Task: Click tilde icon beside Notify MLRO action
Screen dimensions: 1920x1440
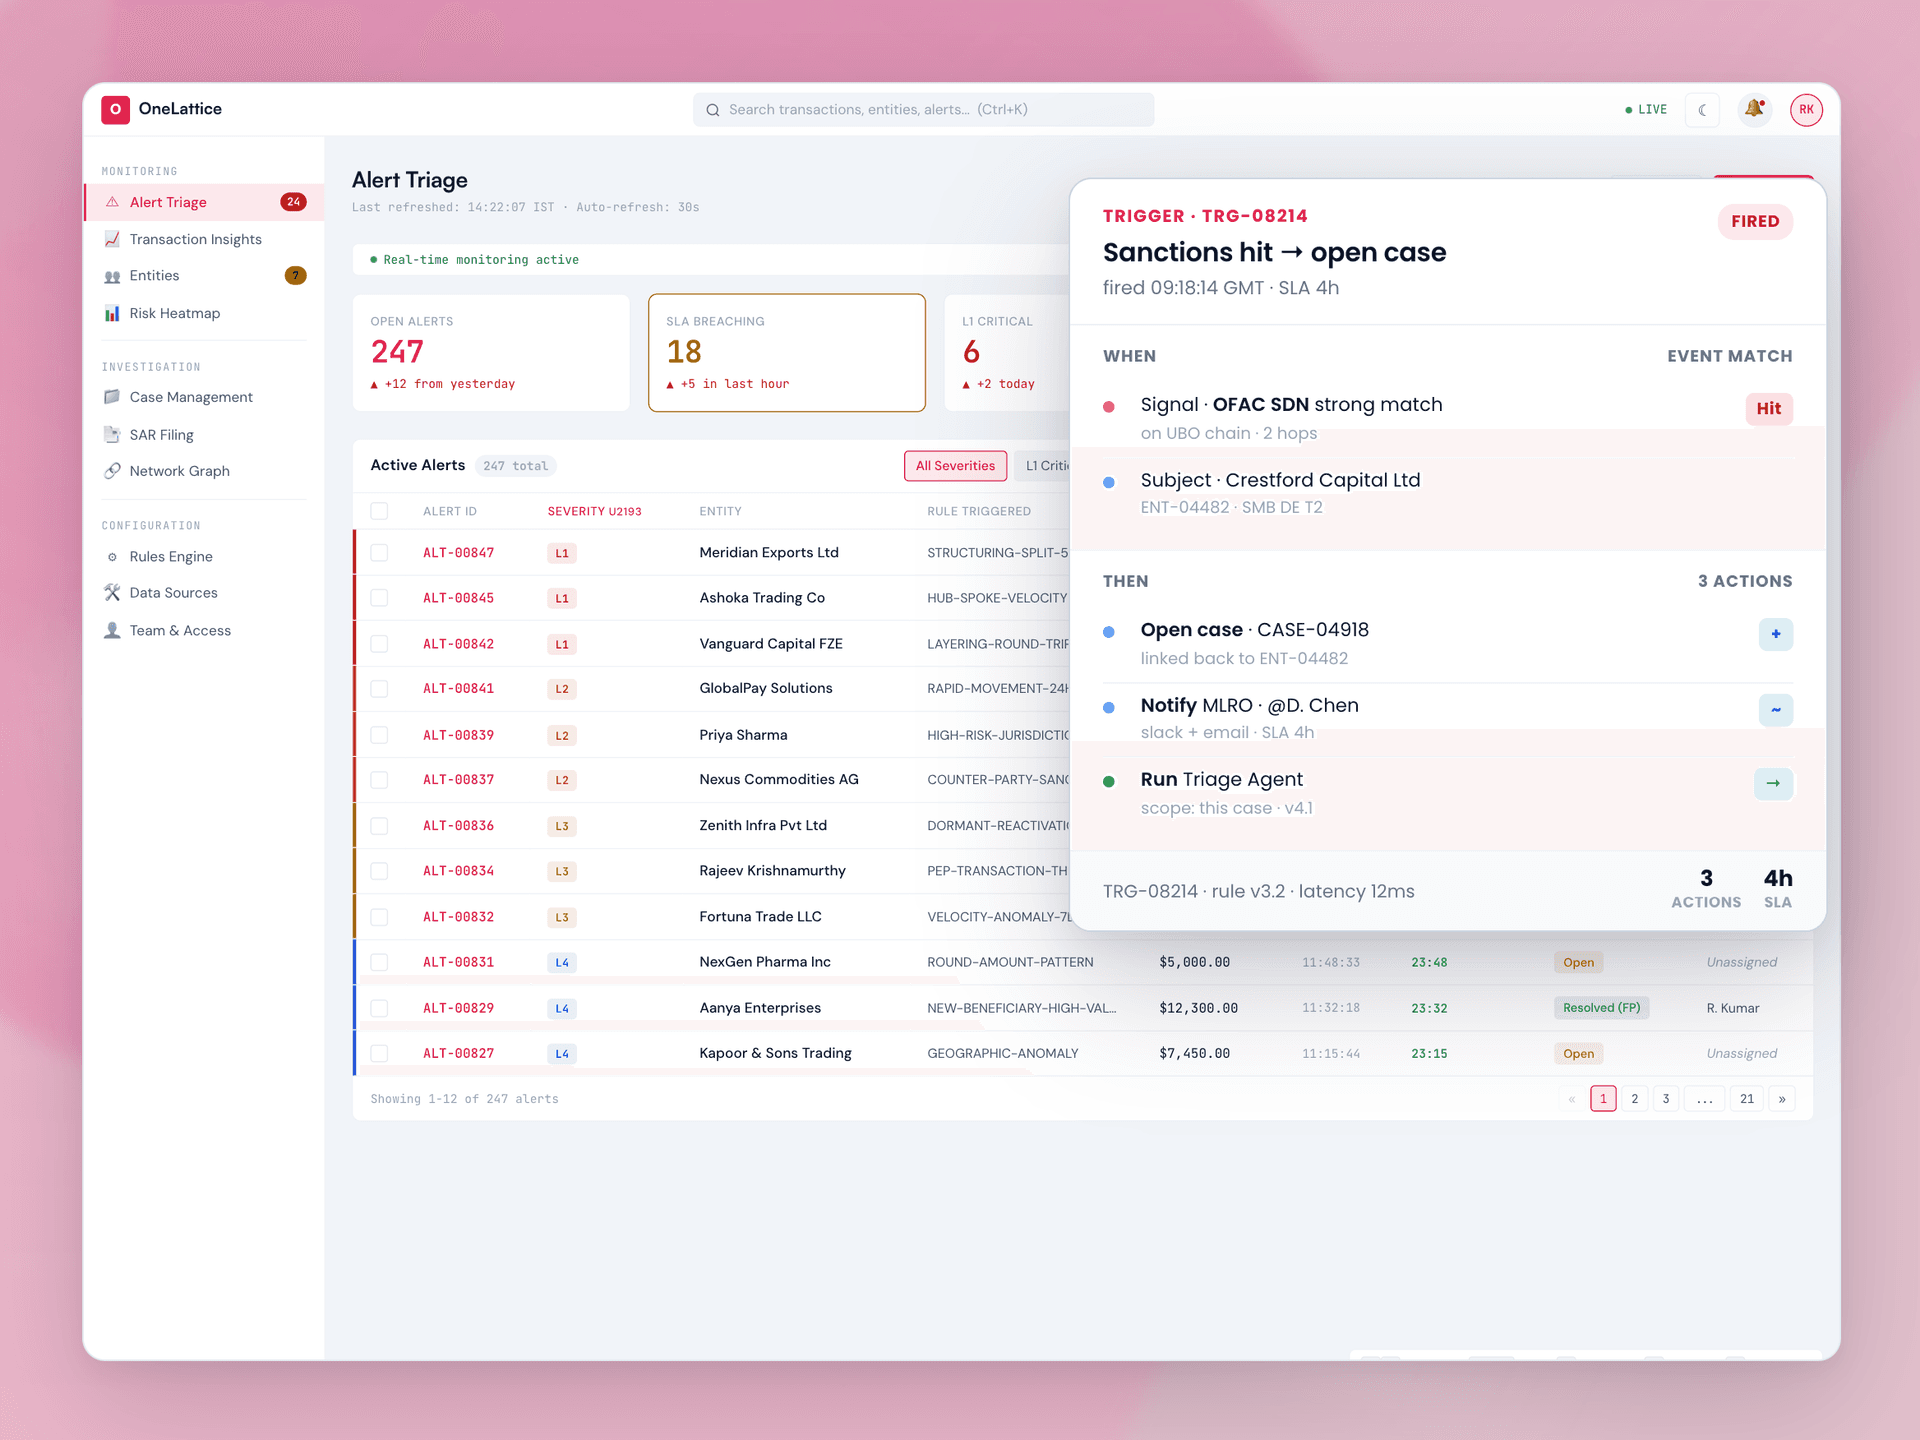Action: [x=1776, y=710]
